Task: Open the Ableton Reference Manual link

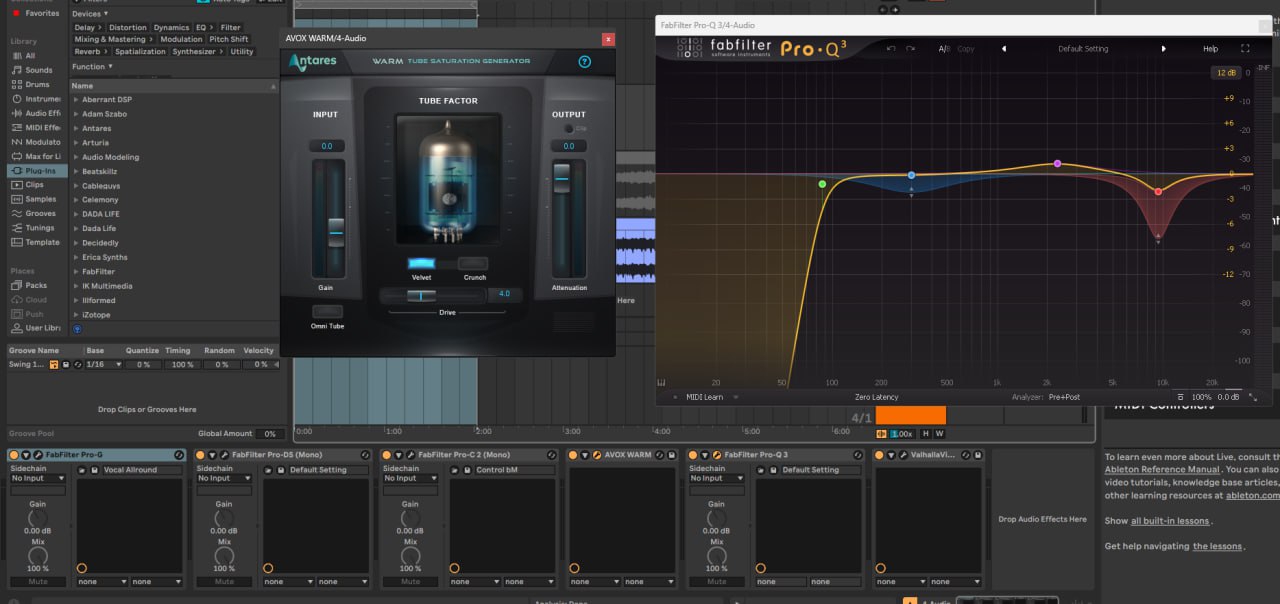Action: 1162,469
